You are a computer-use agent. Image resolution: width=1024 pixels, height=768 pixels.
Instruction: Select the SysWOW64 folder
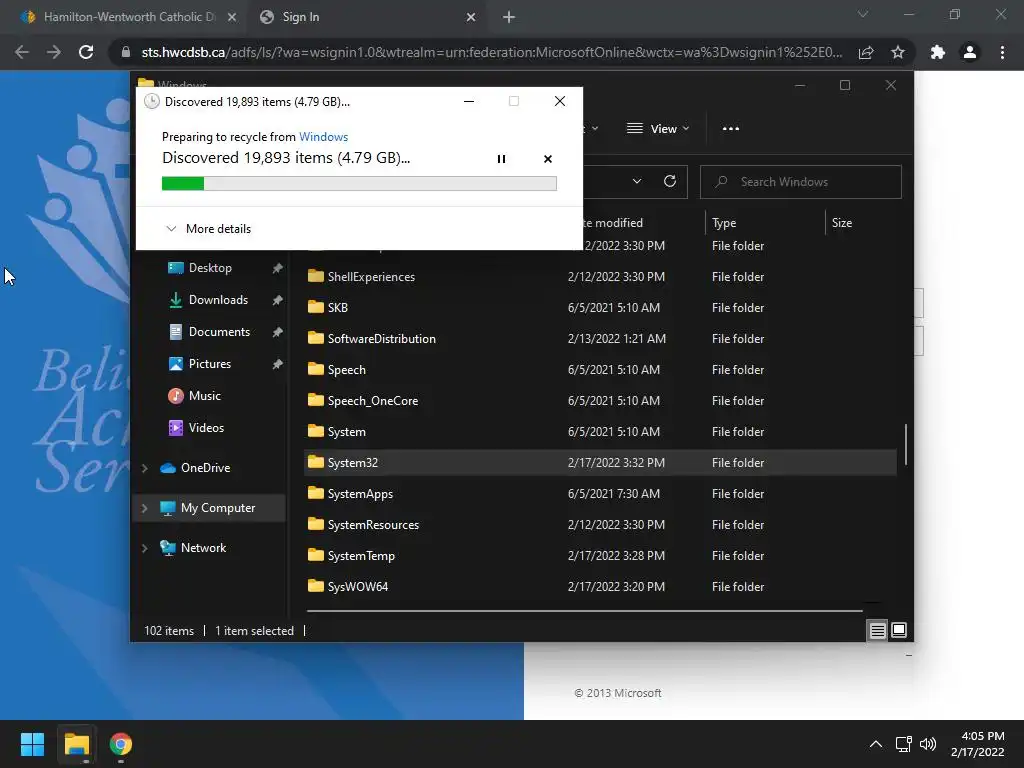click(x=357, y=586)
